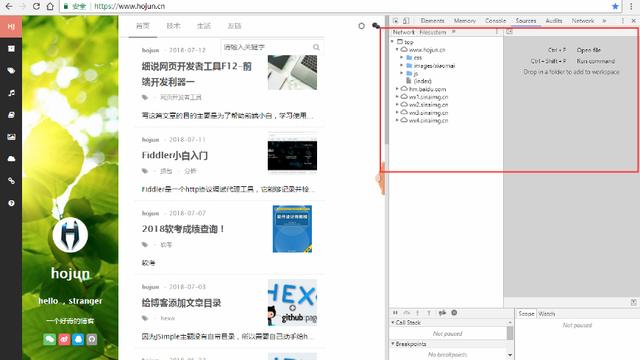Switch to the Memory DevTools tab
This screenshot has width=640, height=360.
[x=464, y=20]
